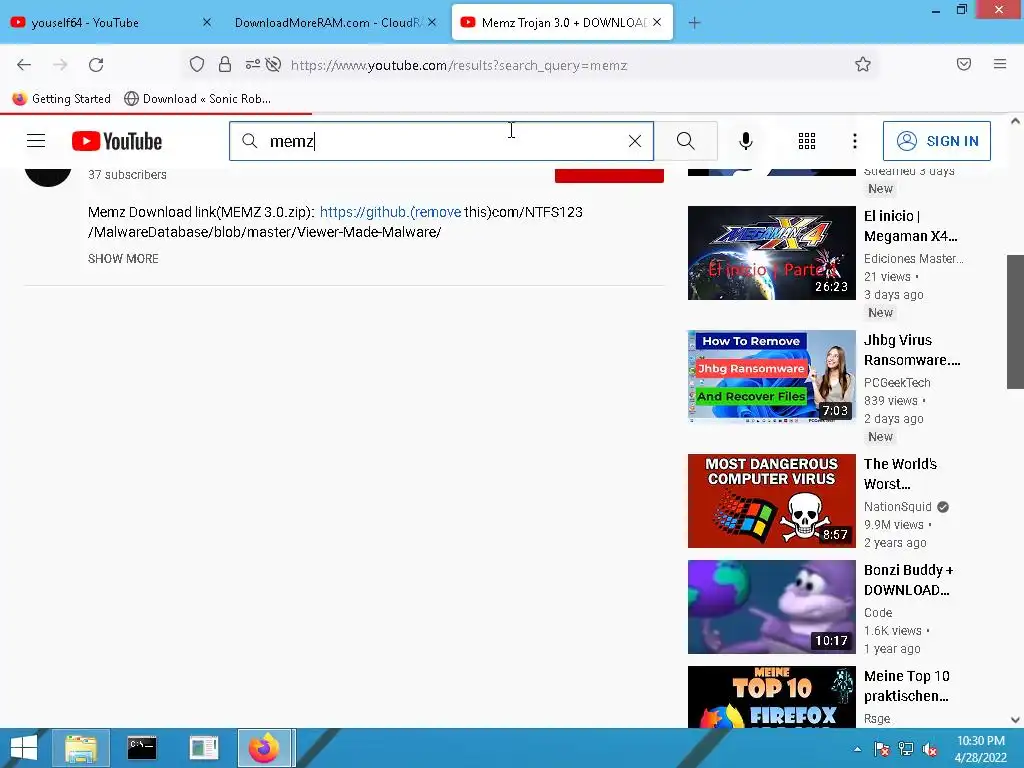The width and height of the screenshot is (1024, 768).
Task: Click the page vertical scrollbar thumb
Action: [1015, 322]
